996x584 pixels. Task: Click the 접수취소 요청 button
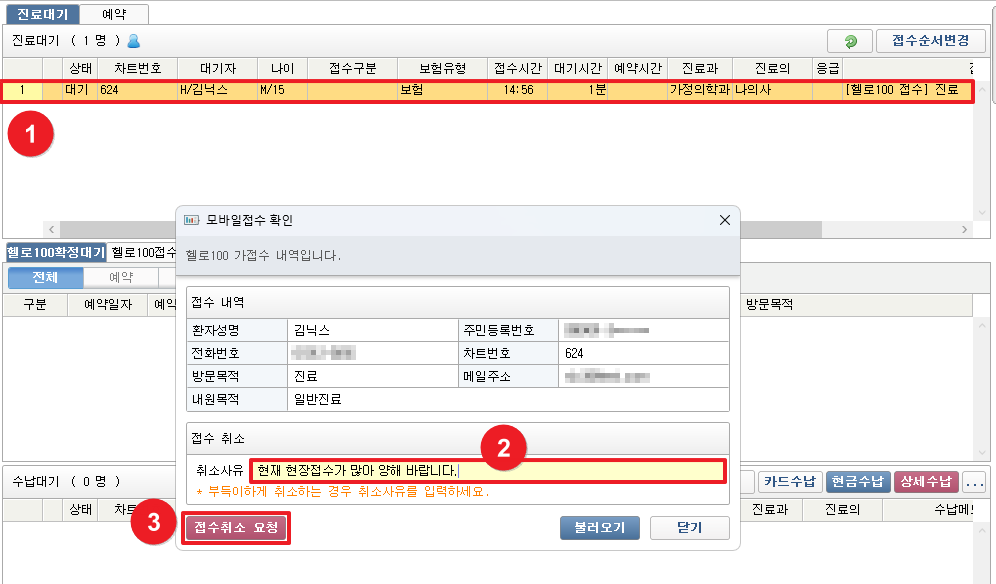pos(237,527)
